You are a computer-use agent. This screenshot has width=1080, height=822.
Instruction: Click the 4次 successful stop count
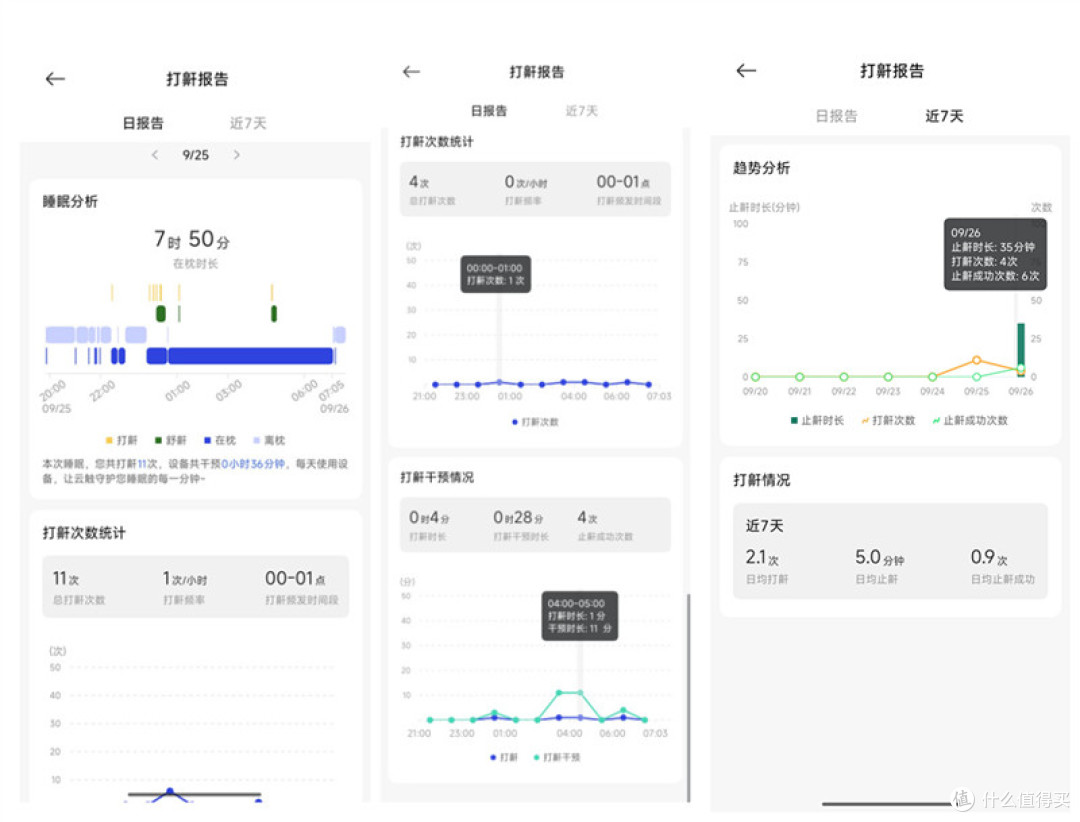pos(587,517)
